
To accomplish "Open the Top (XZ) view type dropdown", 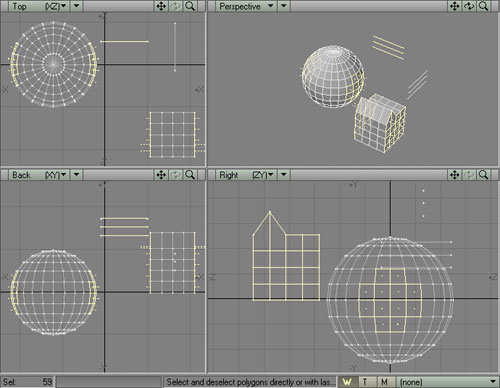I will click(x=39, y=6).
